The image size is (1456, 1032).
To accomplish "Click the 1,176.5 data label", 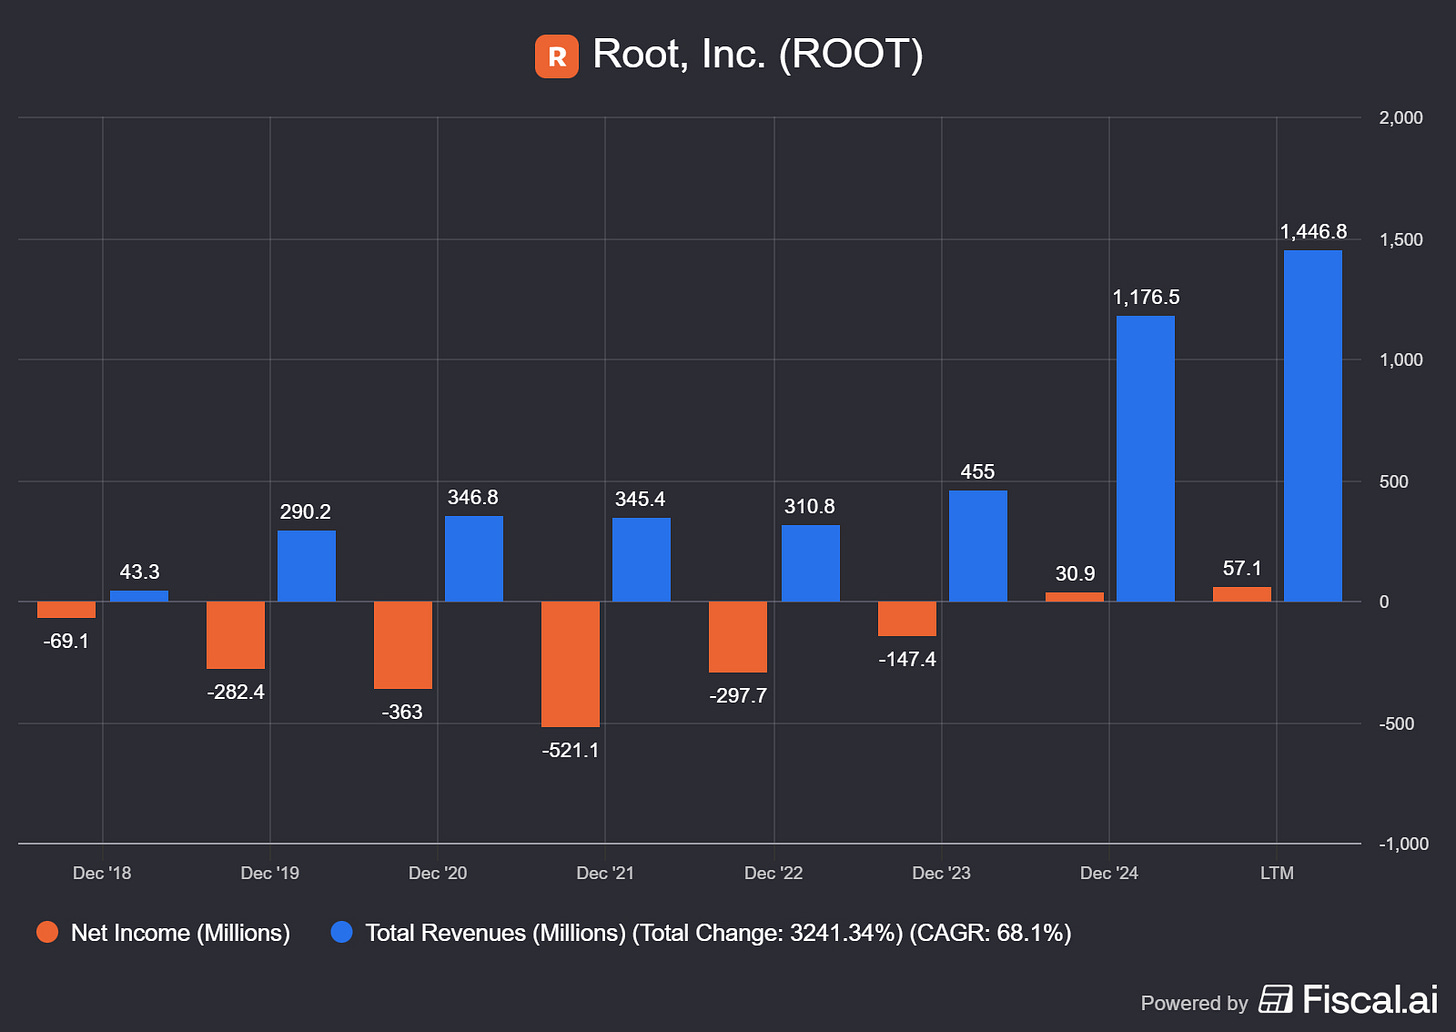I will [1146, 297].
